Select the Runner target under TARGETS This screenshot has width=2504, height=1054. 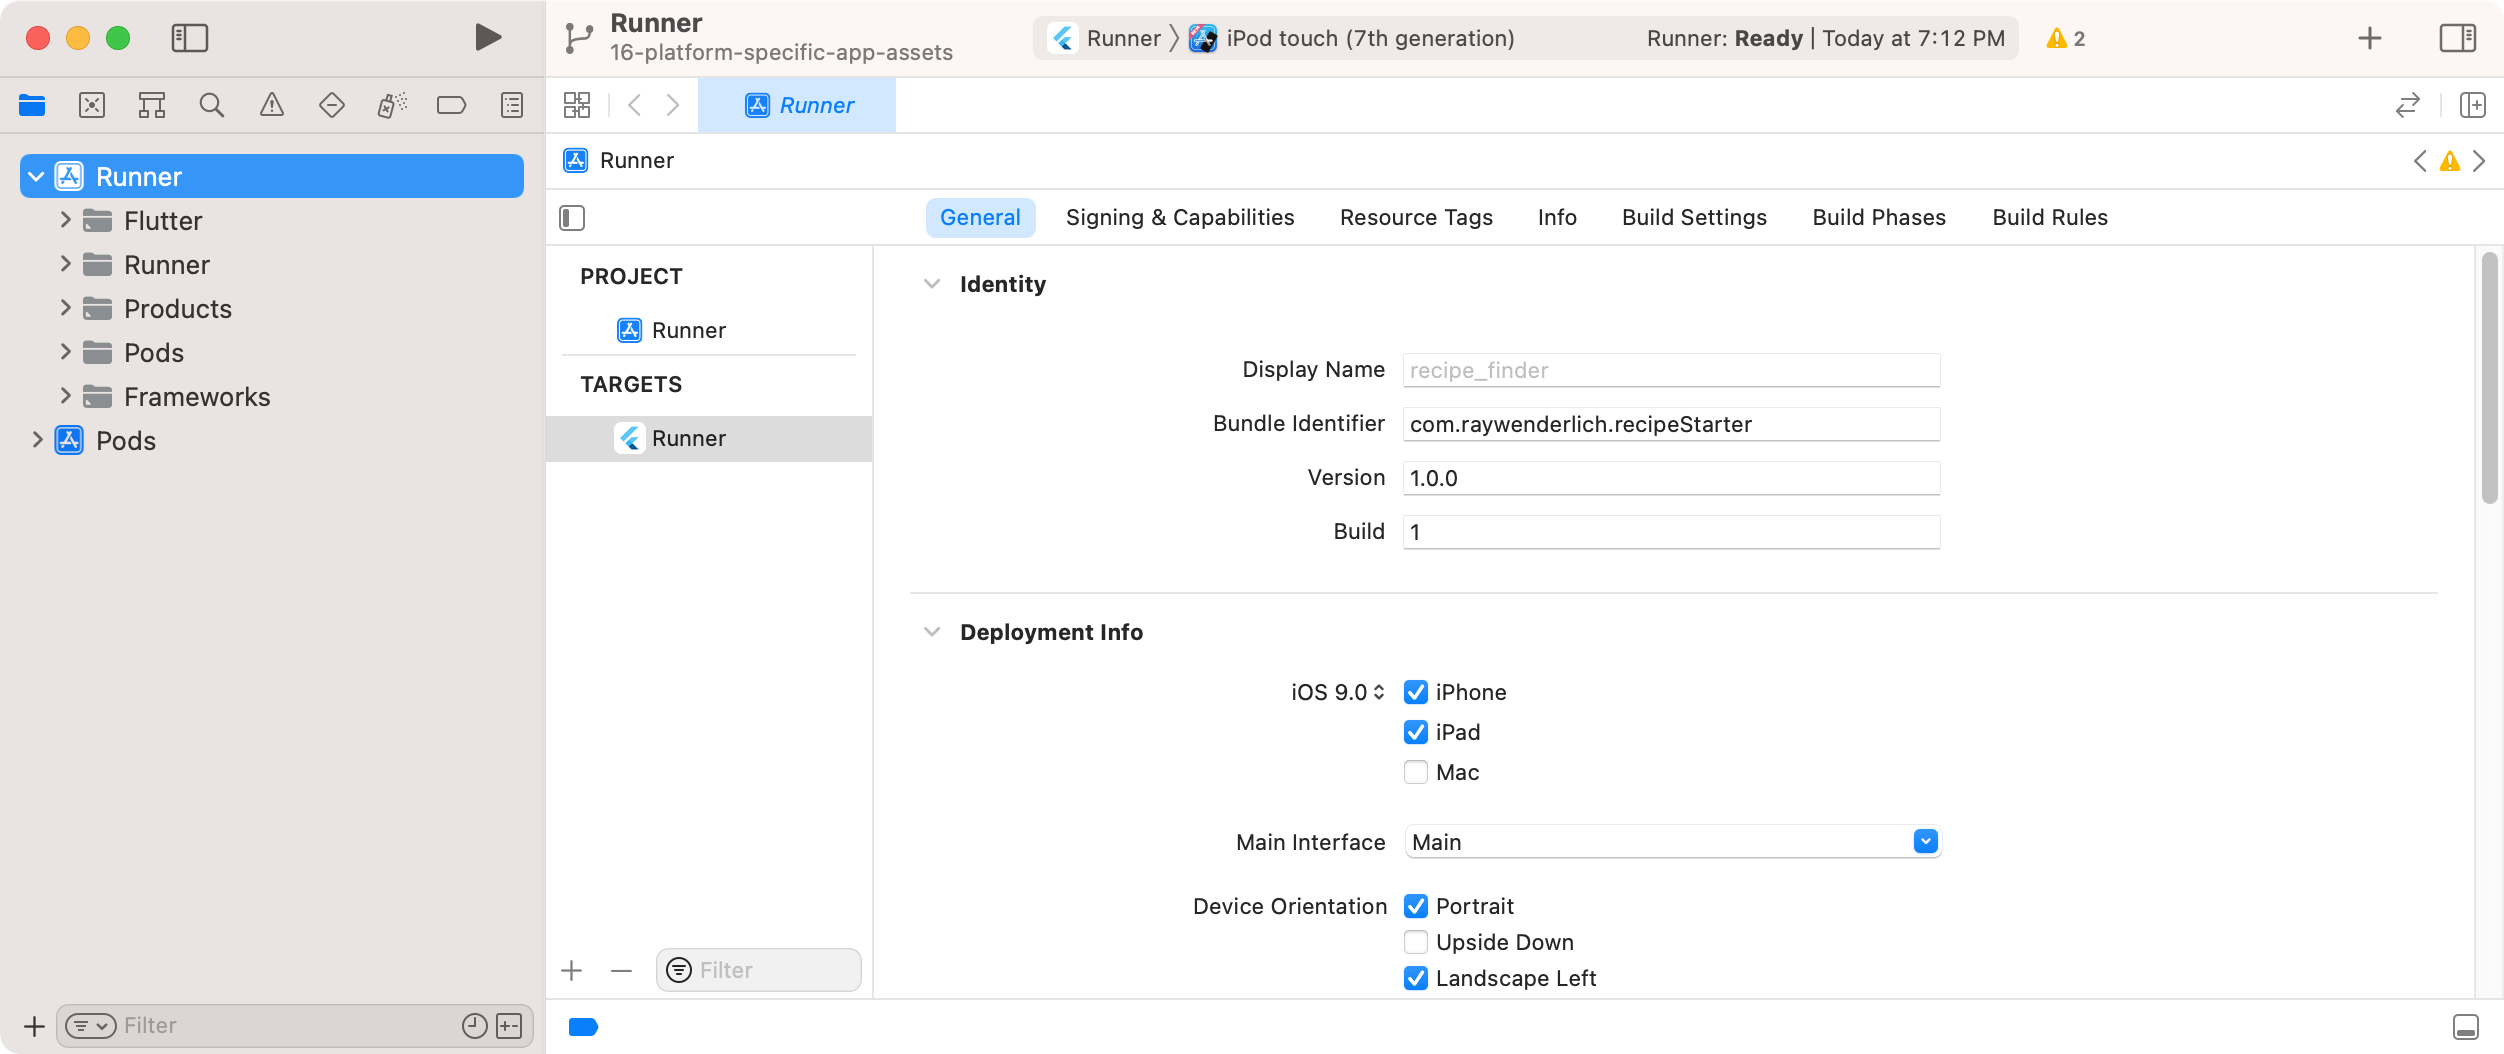click(x=710, y=438)
